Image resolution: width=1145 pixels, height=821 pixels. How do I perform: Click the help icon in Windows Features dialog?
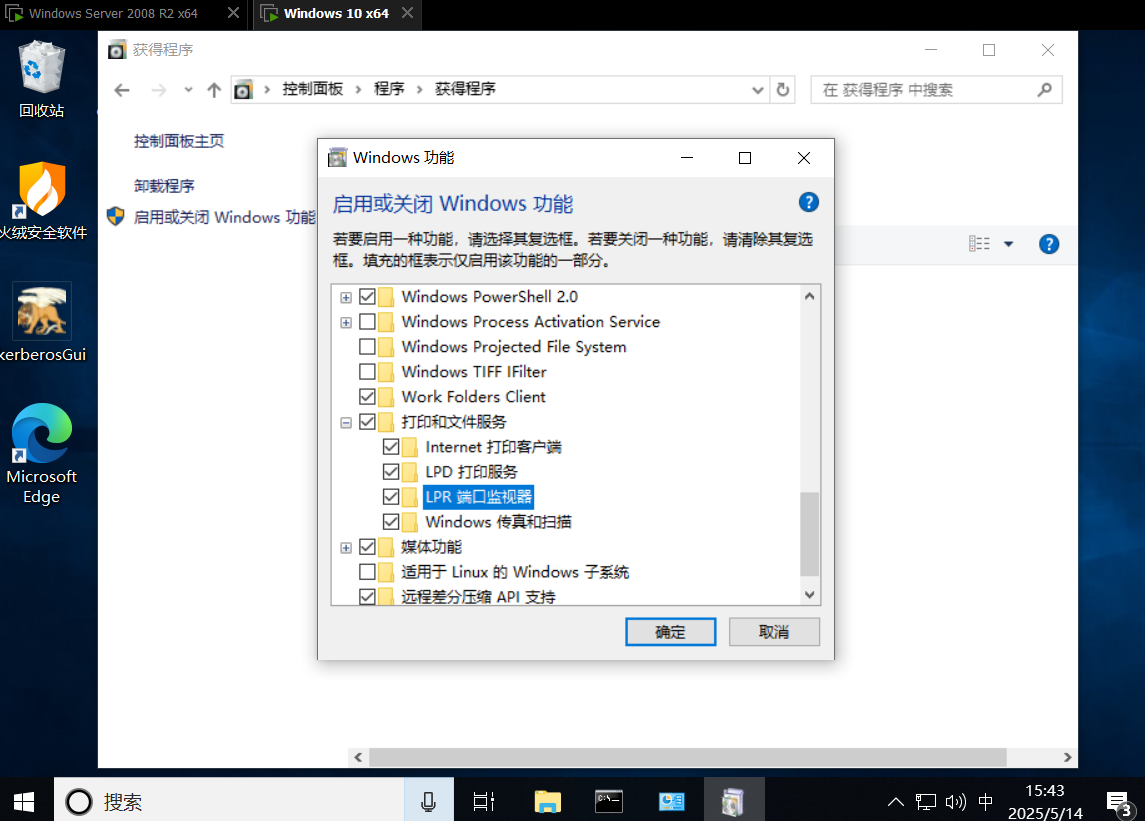coord(808,202)
